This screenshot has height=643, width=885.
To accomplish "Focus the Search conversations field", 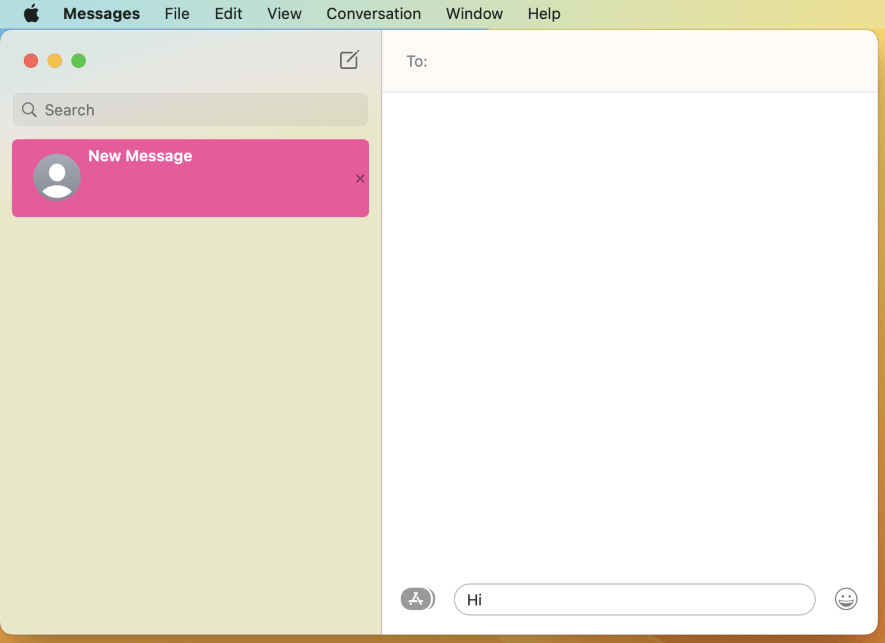I will click(x=190, y=110).
